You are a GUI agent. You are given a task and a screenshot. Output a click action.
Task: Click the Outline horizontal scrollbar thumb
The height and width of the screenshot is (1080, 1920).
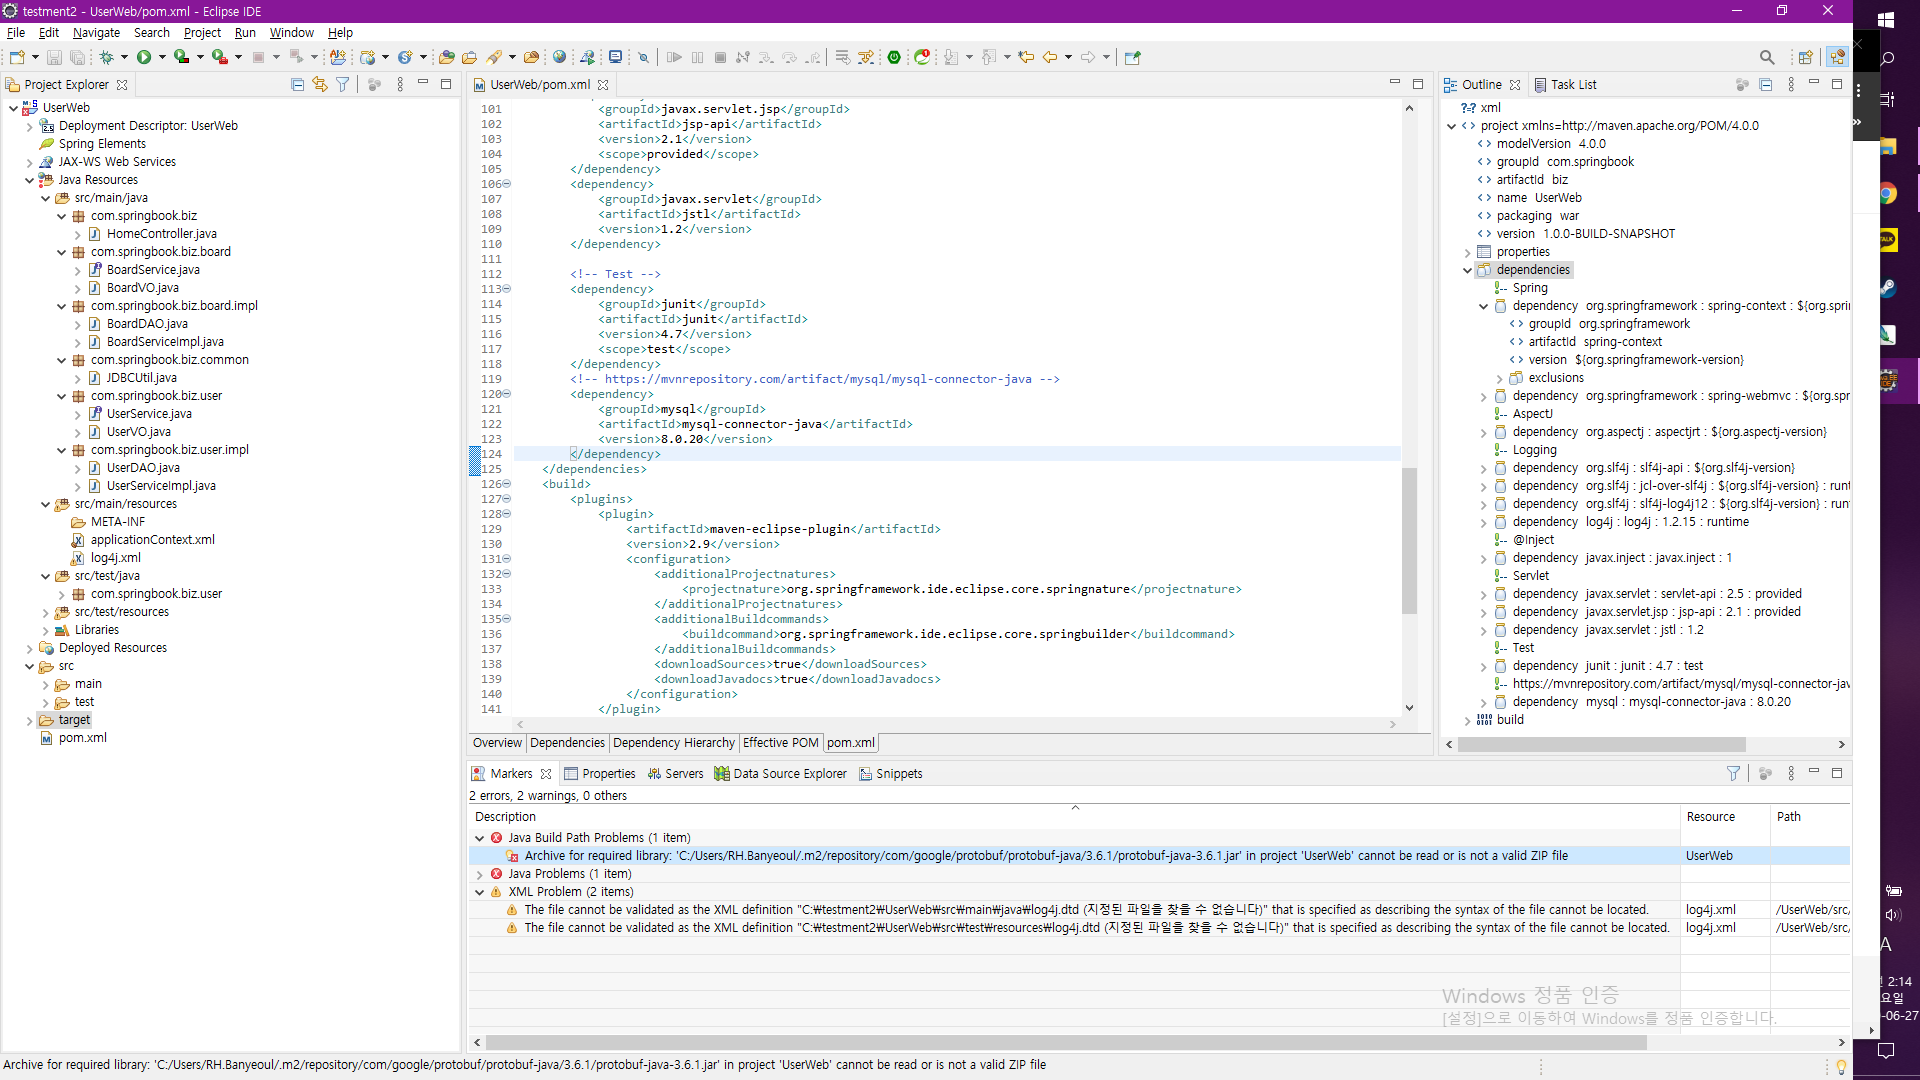tap(1601, 745)
